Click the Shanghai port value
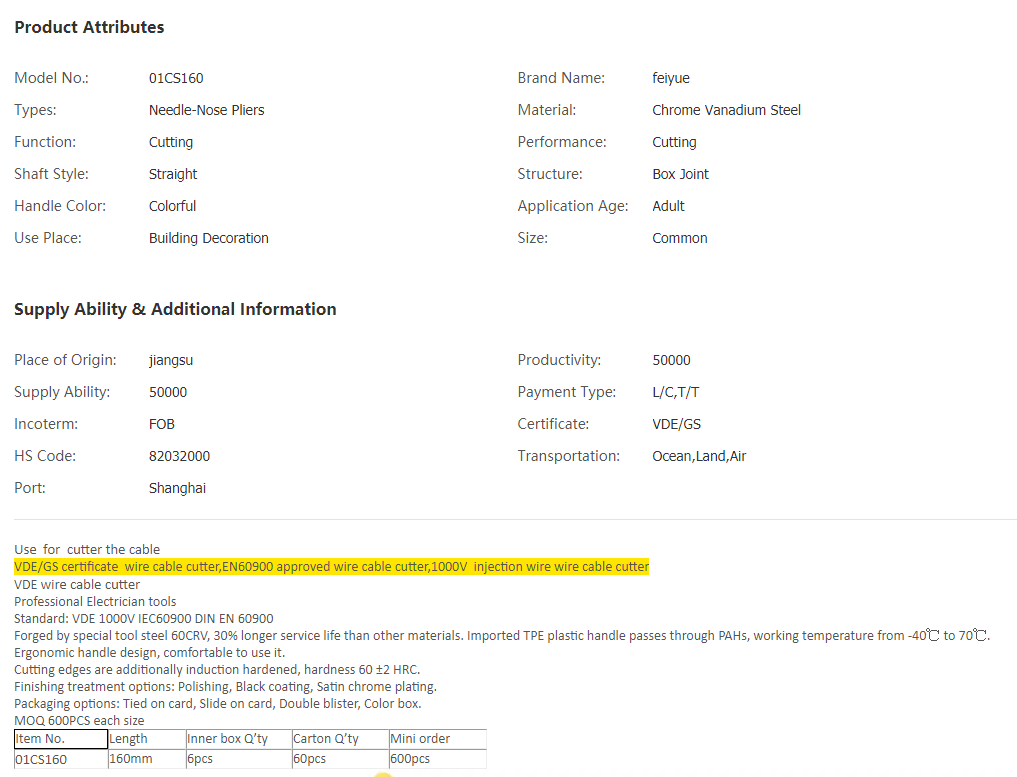The image size is (1017, 777). pos(177,488)
